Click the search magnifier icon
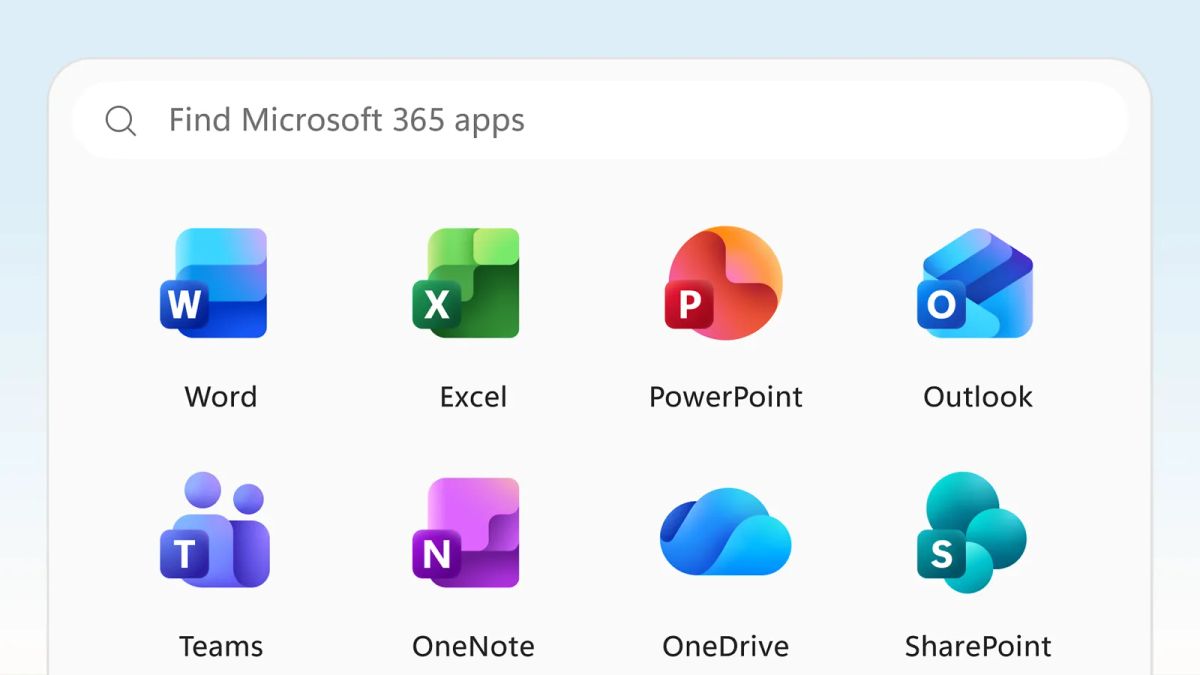The image size is (1200, 675). pyautogui.click(x=121, y=121)
